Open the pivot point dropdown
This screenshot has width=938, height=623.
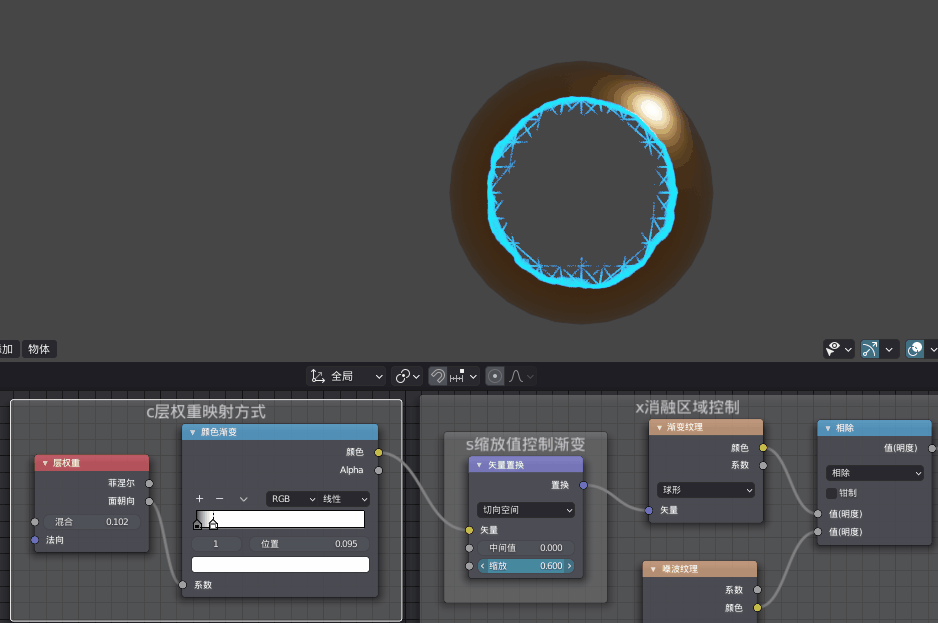(x=407, y=376)
